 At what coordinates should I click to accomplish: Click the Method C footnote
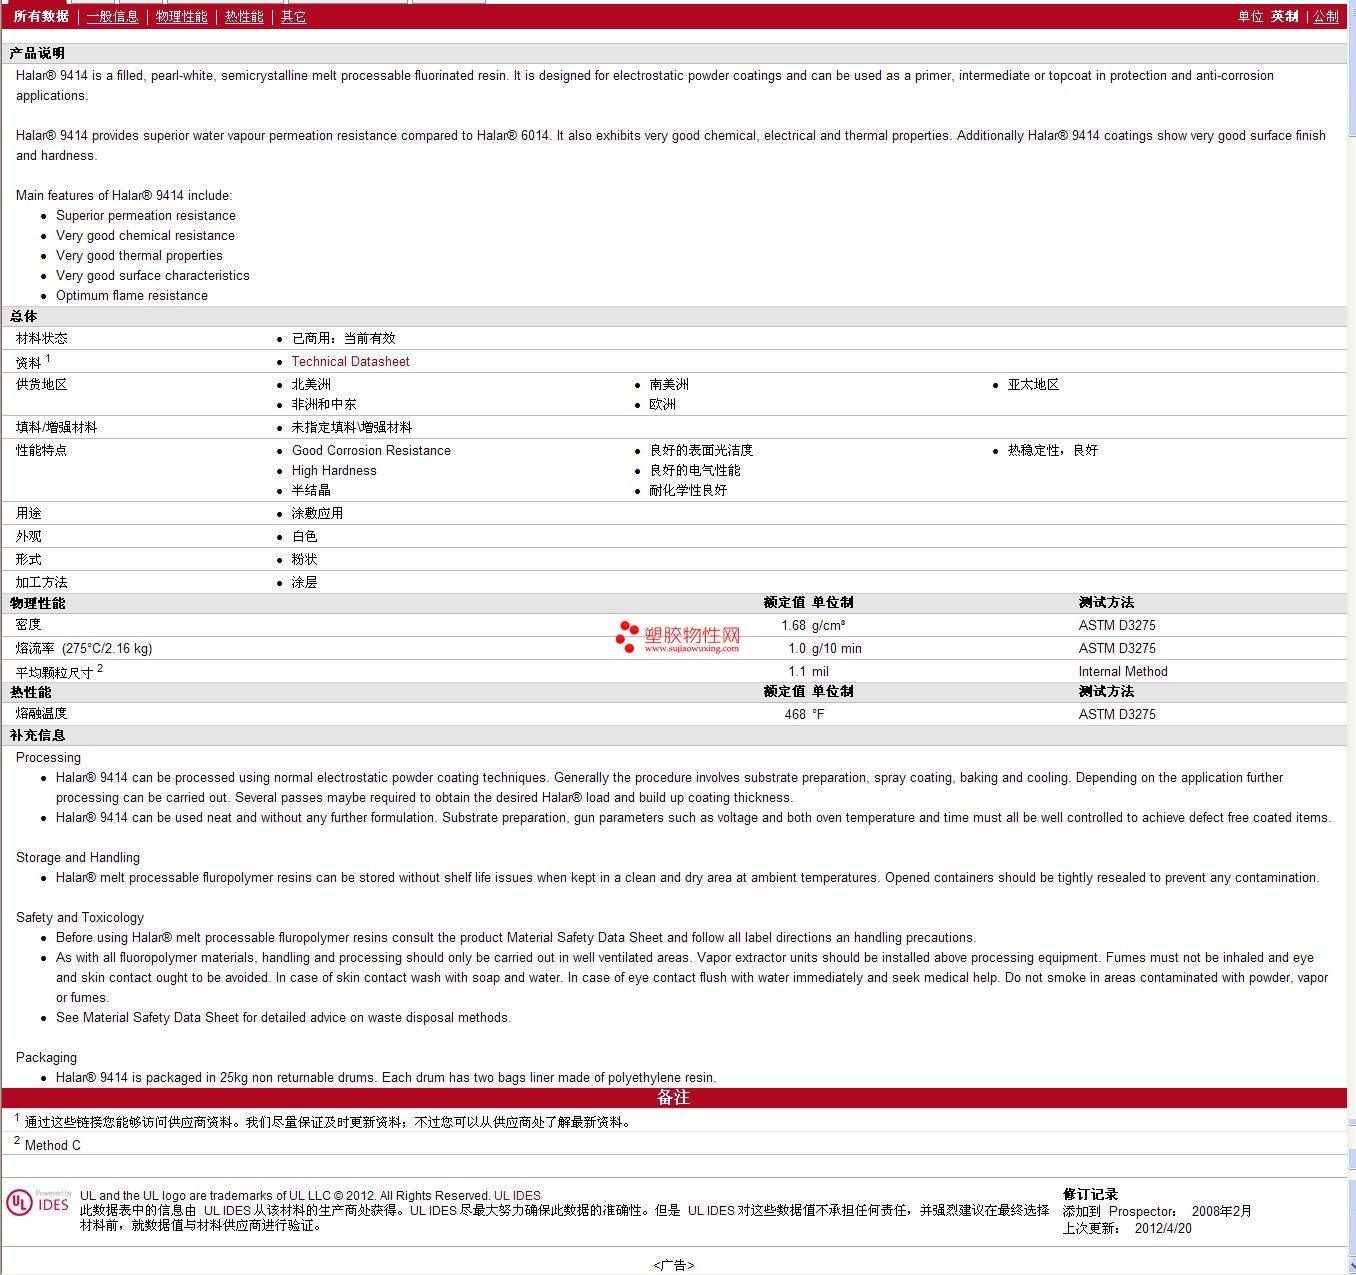53,1146
